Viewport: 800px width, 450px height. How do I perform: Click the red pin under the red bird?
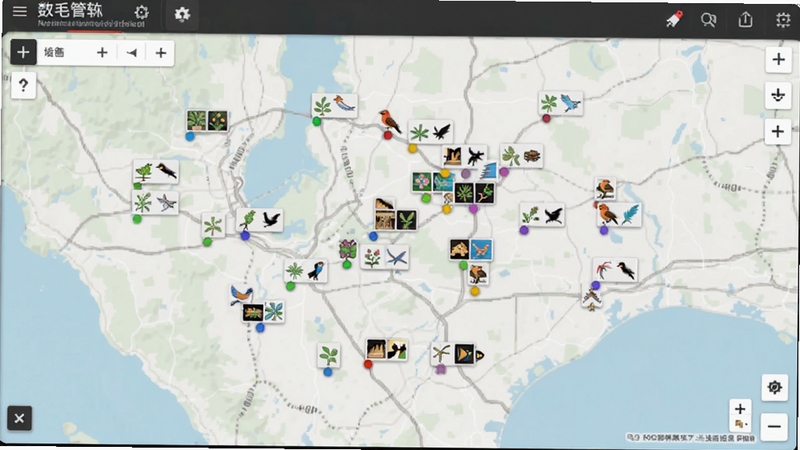click(388, 135)
